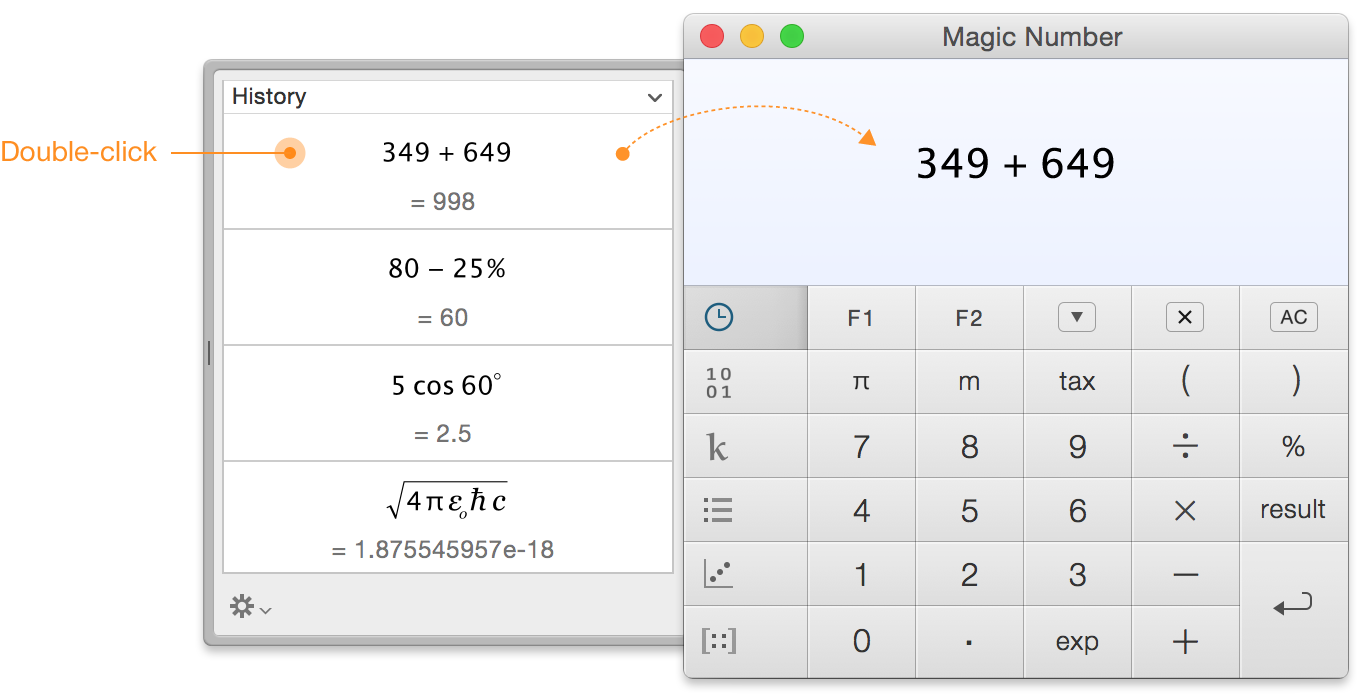Click the divide operator key

coord(1185,446)
